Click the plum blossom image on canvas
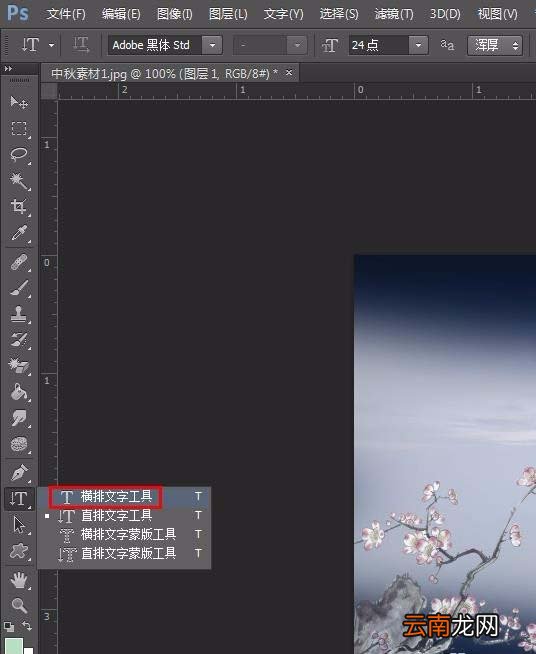 coord(445,454)
